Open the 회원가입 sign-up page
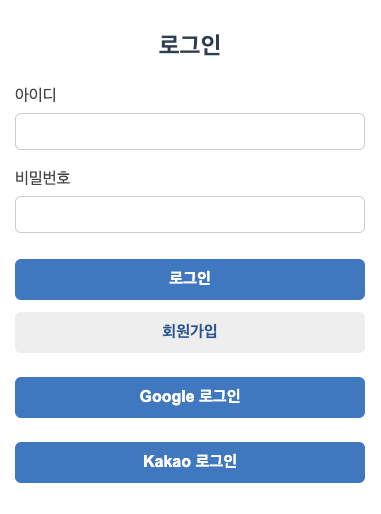Viewport: 381px width, 514px height. tap(190, 332)
